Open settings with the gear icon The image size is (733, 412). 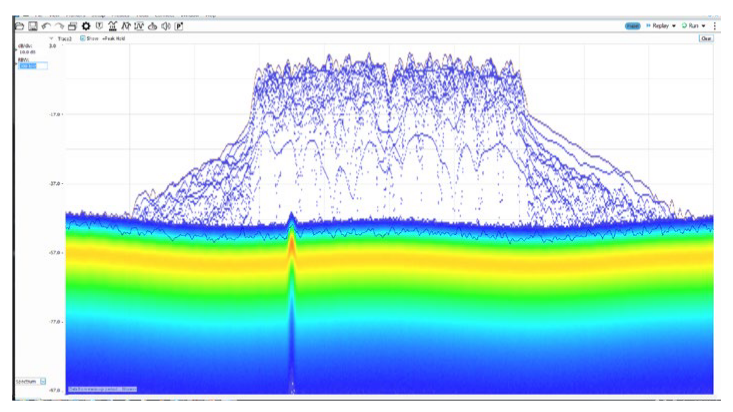coord(86,25)
